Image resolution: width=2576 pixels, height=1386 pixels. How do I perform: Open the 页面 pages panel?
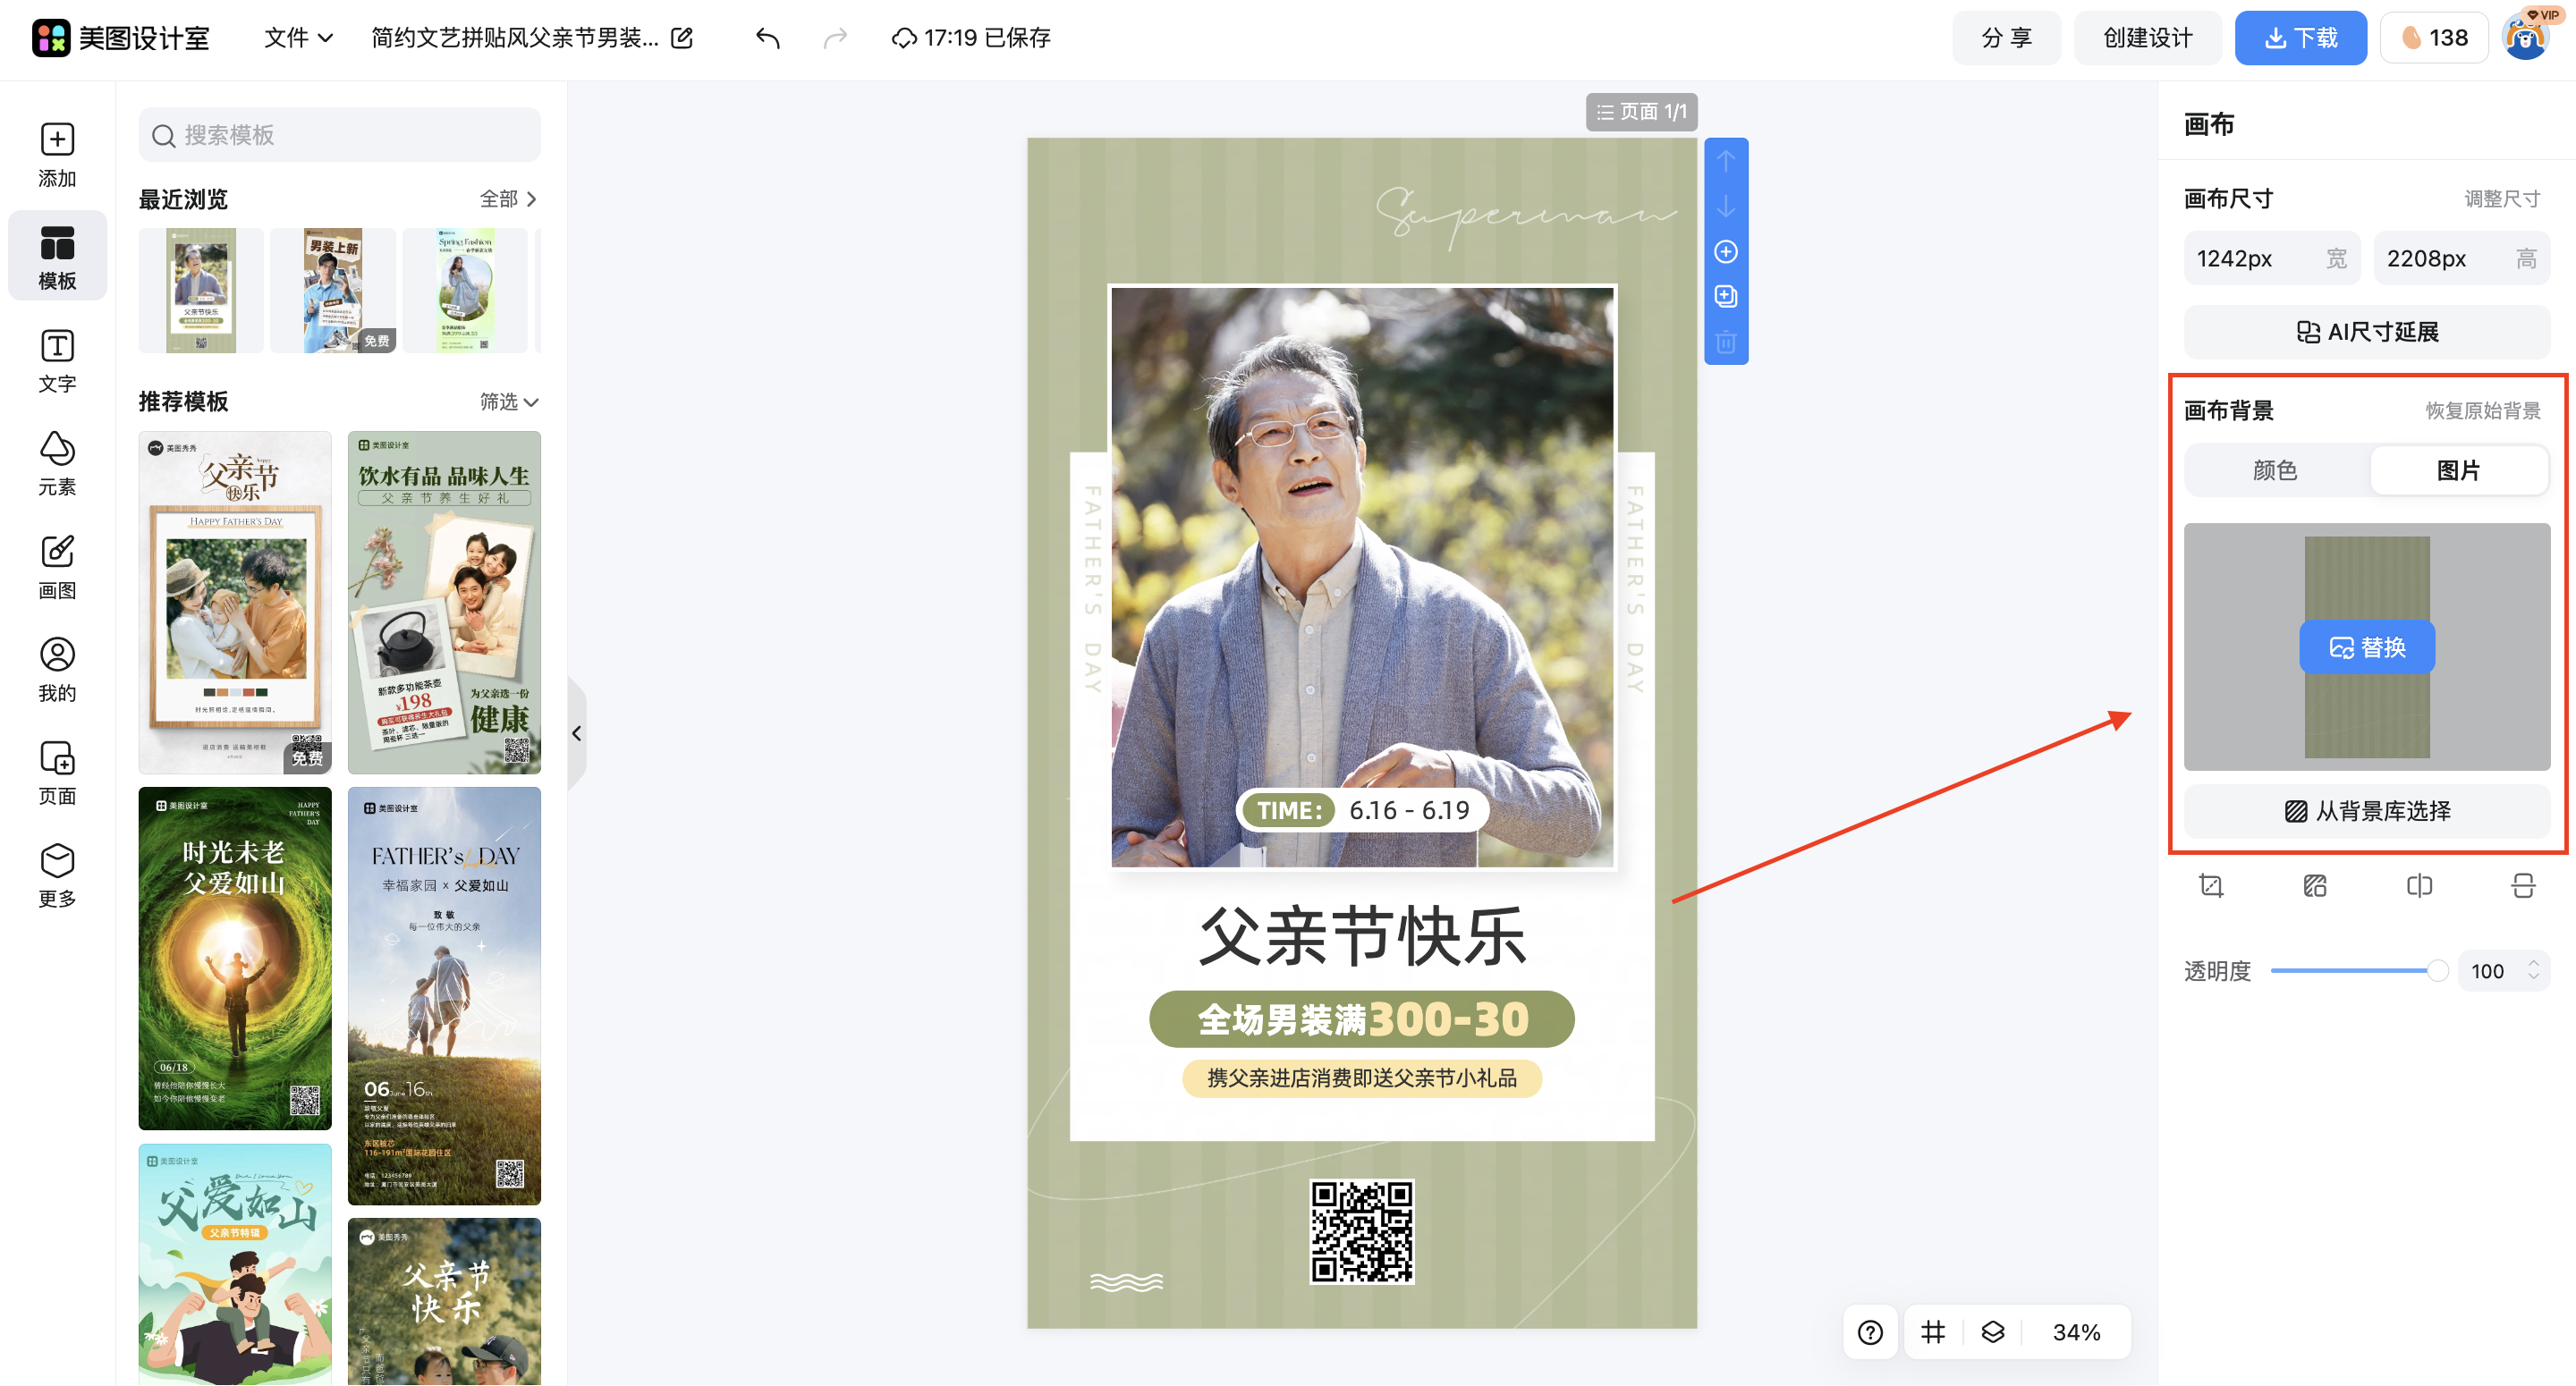(57, 770)
